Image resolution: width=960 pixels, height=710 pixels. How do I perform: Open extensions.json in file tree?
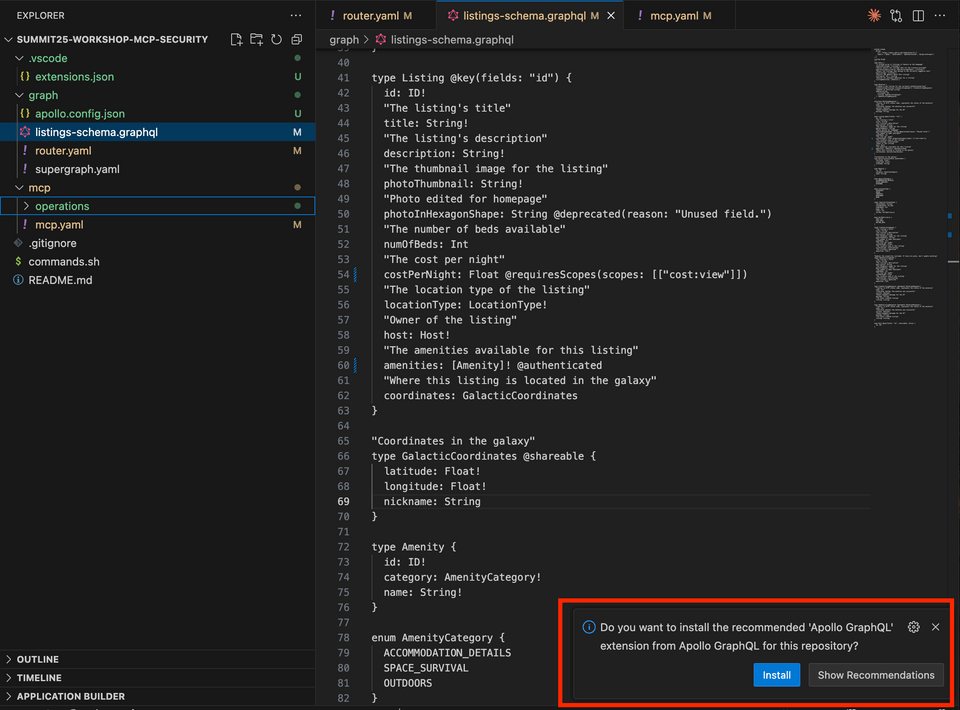point(157,77)
